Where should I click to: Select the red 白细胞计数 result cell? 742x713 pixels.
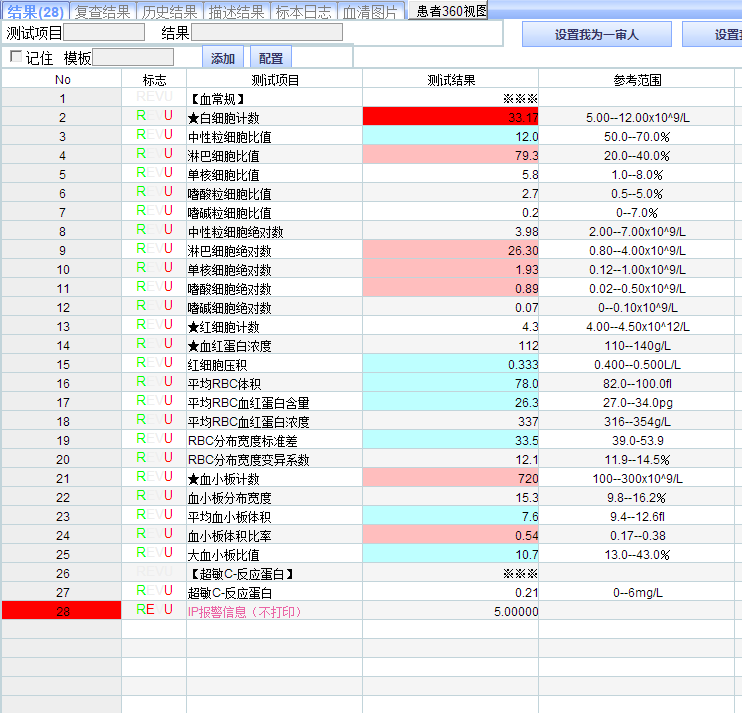pos(450,117)
